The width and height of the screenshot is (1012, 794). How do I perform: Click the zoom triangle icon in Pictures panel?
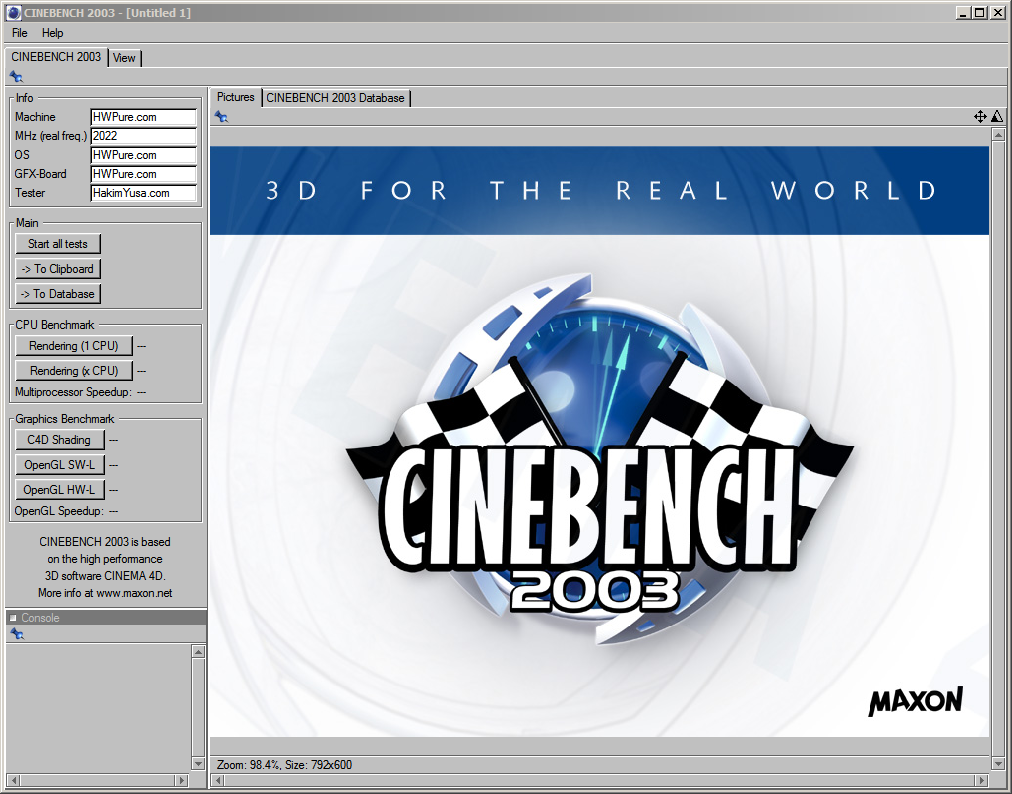[x=997, y=116]
